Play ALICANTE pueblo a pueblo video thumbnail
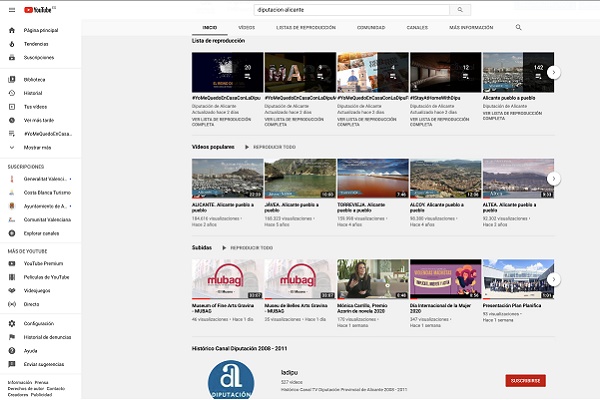This screenshot has width=600, height=400. click(227, 178)
